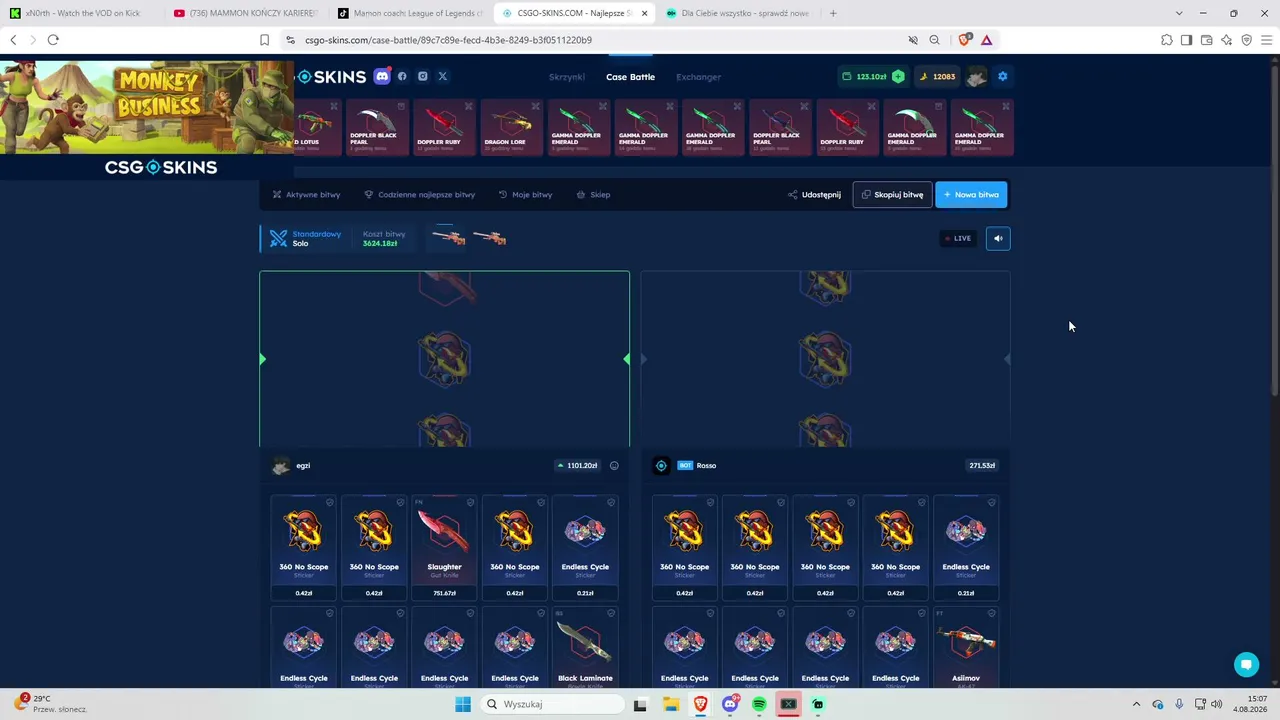The width and height of the screenshot is (1280, 720).
Task: Open the support chat bubble
Action: click(x=1246, y=664)
